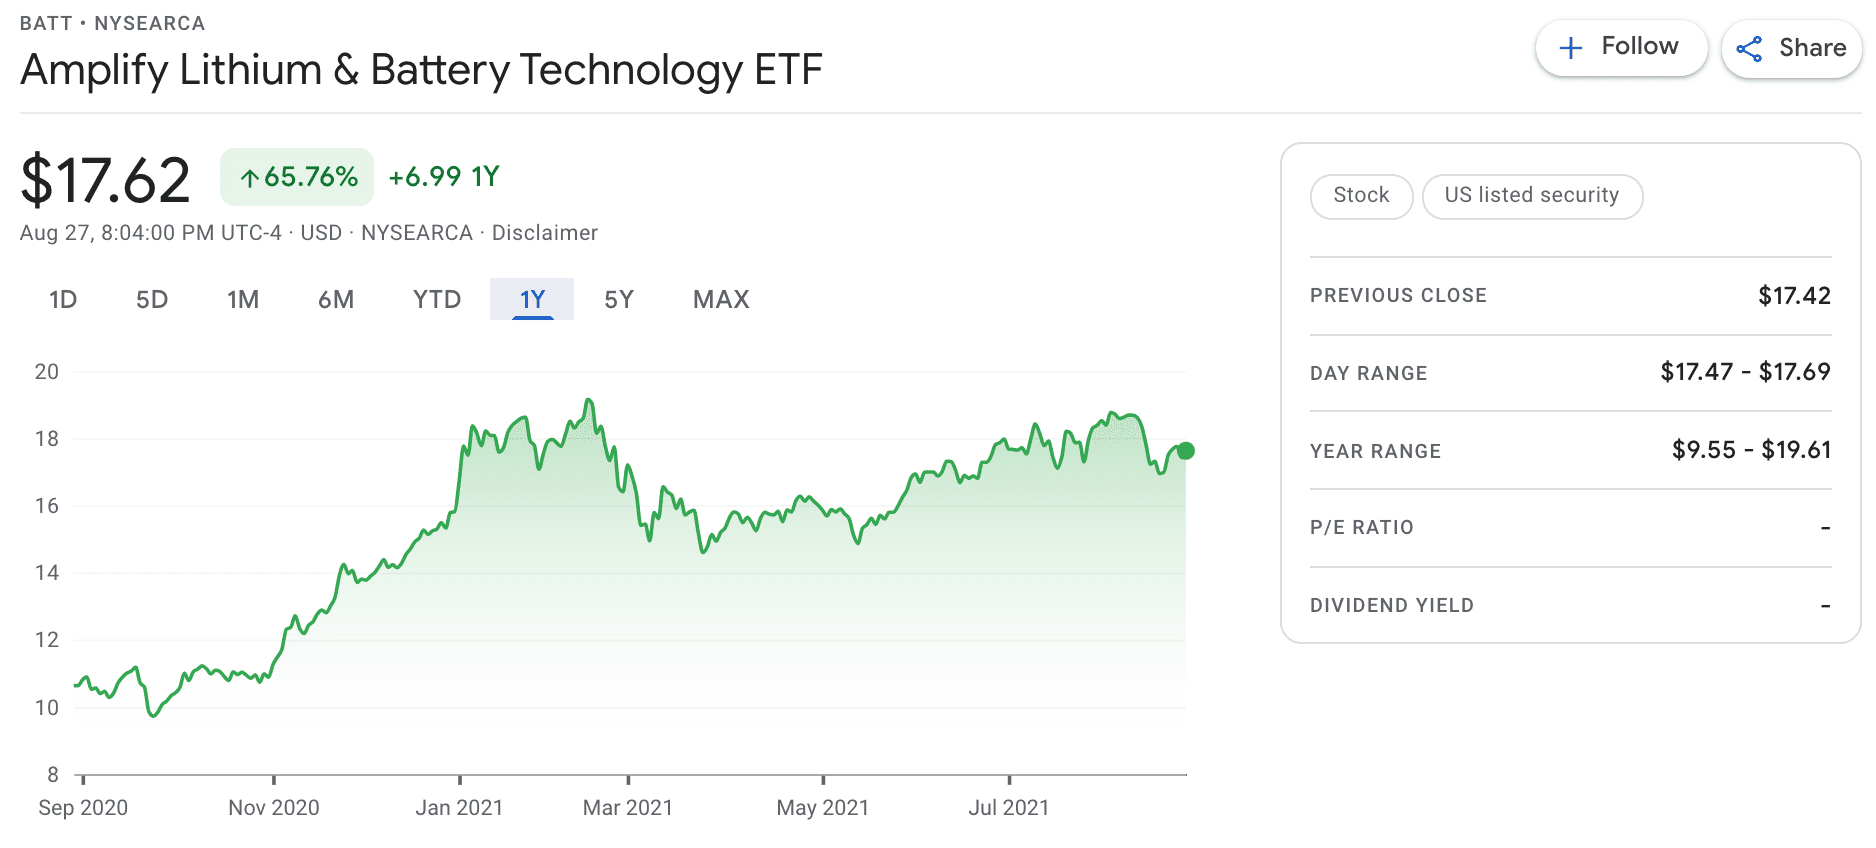Open the 6M chart view

click(336, 299)
